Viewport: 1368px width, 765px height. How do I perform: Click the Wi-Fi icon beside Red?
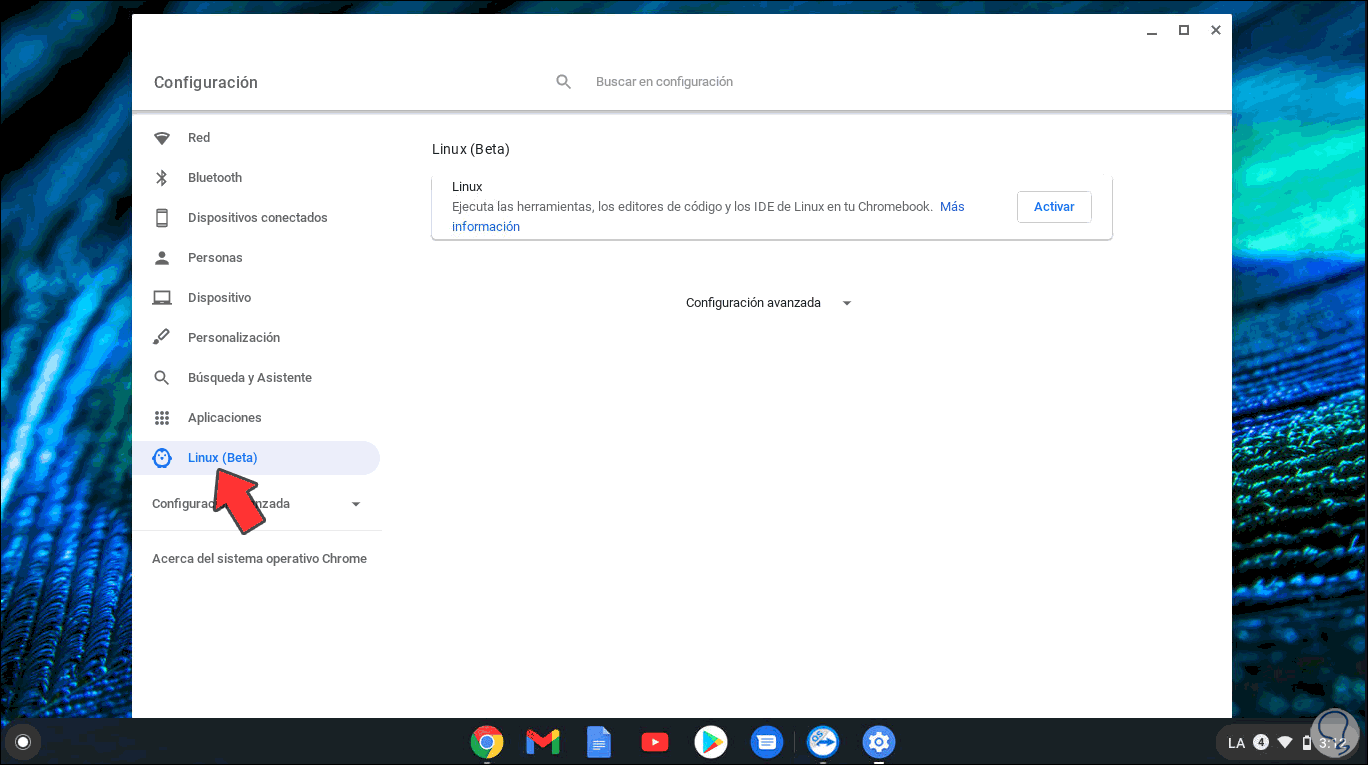[162, 138]
